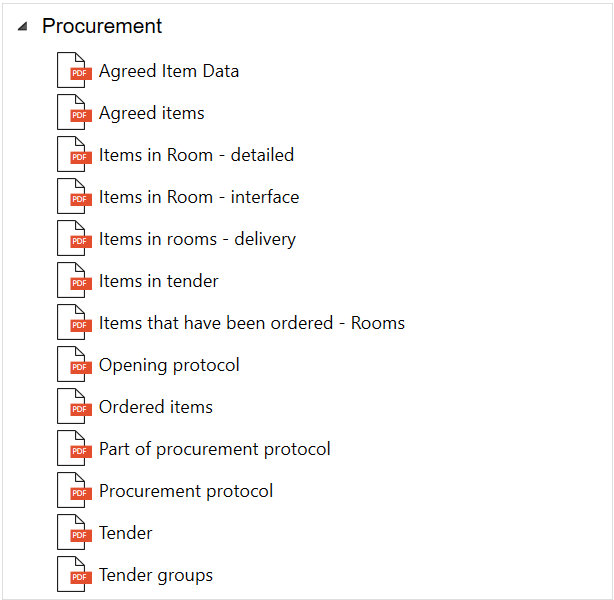Viewport: 614px width, 600px height.
Task: Click PDF icon next to Agreed items
Action: (73, 113)
